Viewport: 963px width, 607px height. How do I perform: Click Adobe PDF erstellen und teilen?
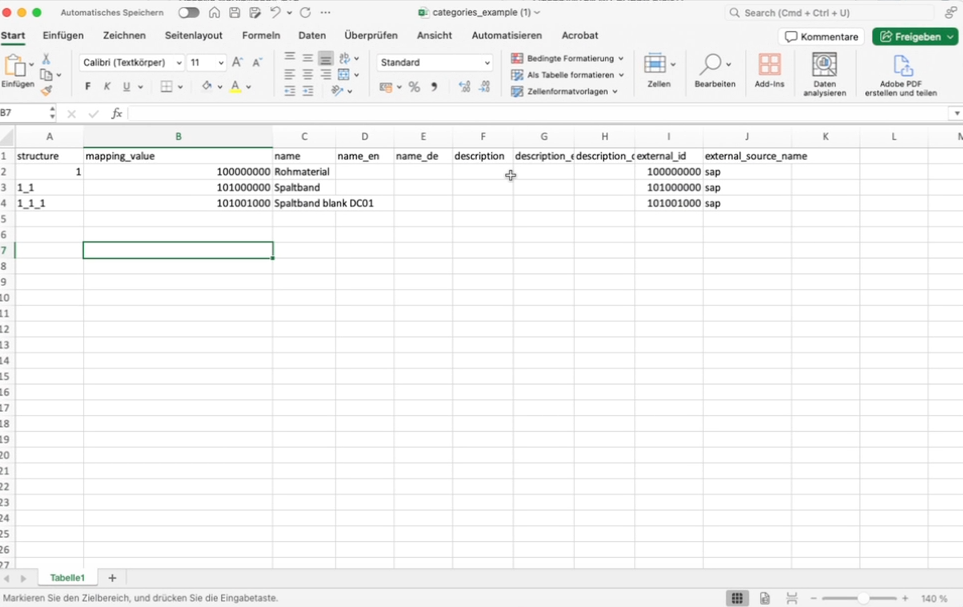coord(901,75)
